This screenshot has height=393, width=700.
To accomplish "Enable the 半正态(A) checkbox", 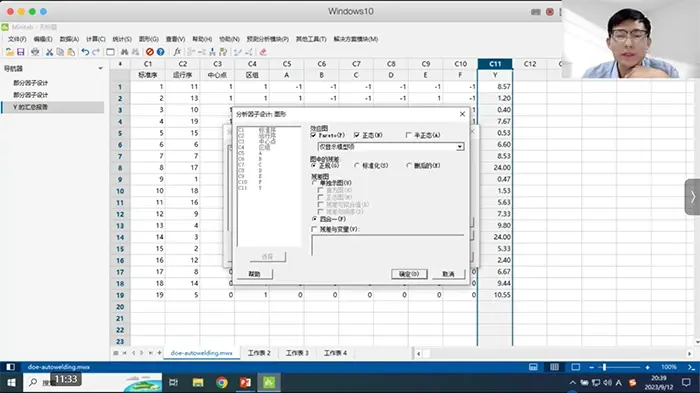I will pos(408,135).
